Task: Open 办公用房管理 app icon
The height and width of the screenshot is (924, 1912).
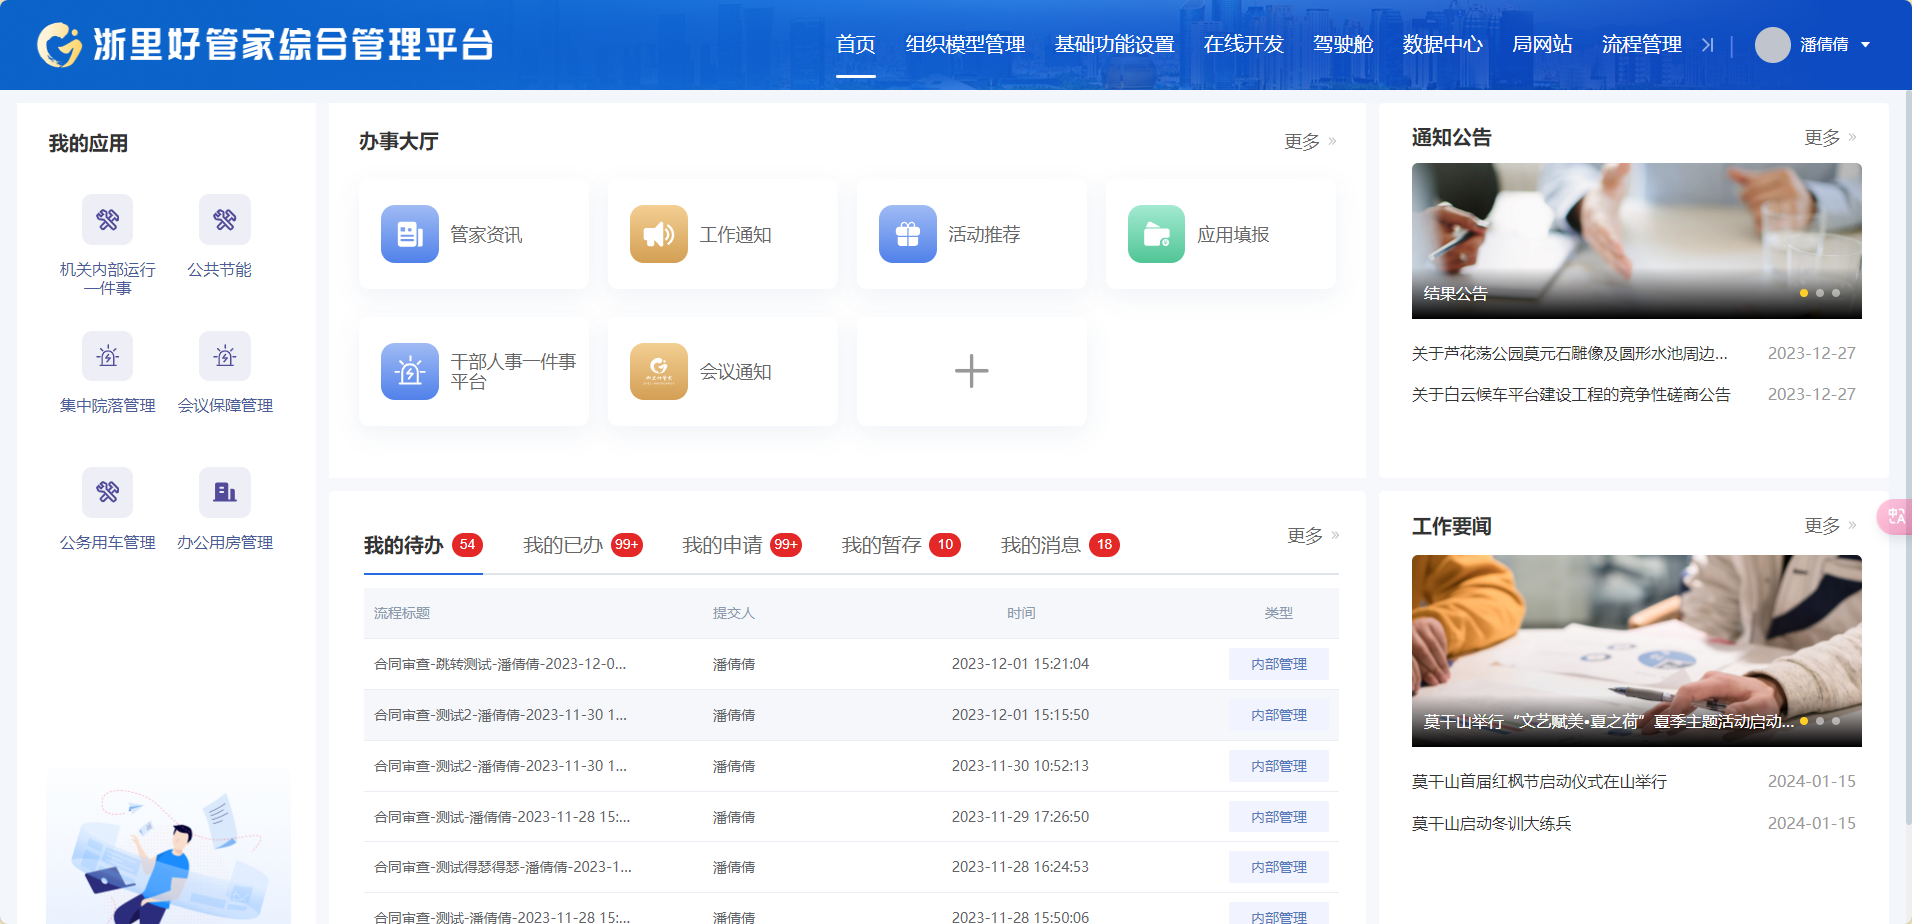Action: pos(225,492)
